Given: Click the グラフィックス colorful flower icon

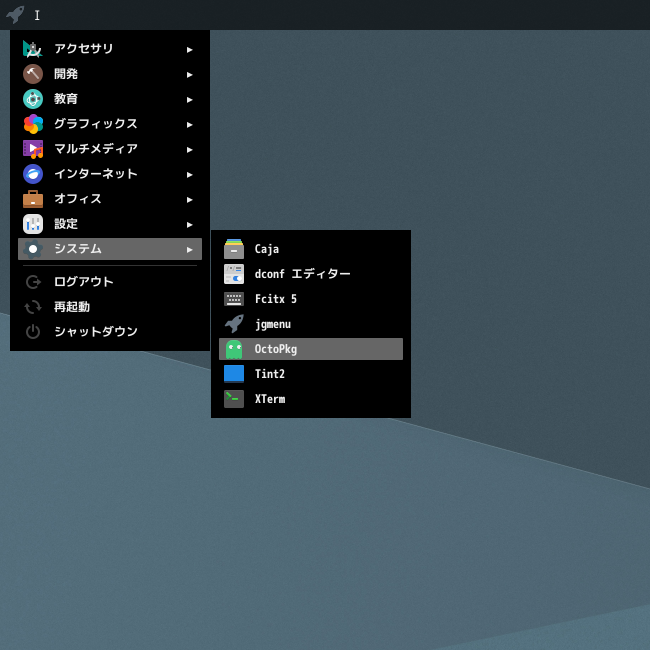Looking at the screenshot, I should 33,124.
